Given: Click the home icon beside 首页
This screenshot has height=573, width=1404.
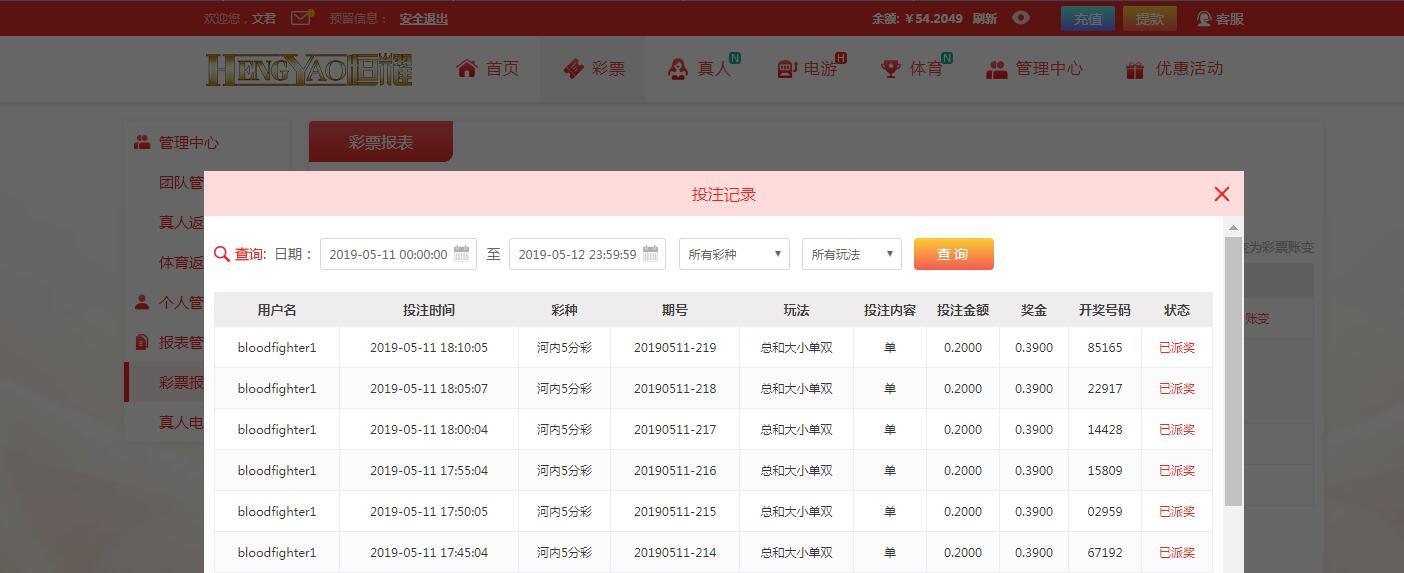Looking at the screenshot, I should [x=466, y=68].
